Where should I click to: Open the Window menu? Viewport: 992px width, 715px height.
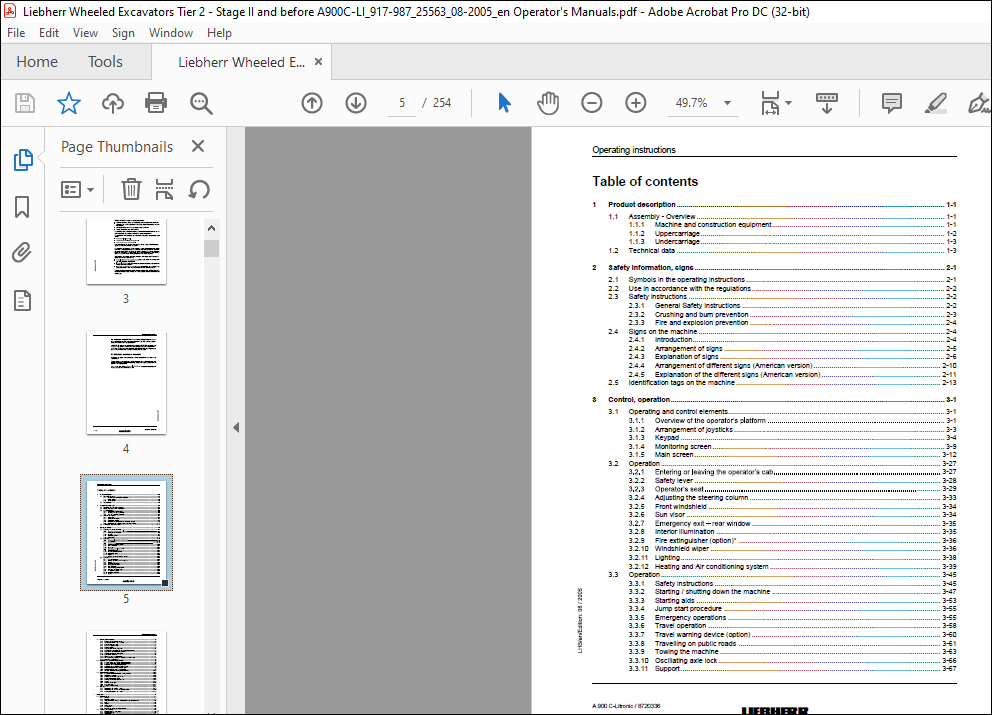pos(171,33)
